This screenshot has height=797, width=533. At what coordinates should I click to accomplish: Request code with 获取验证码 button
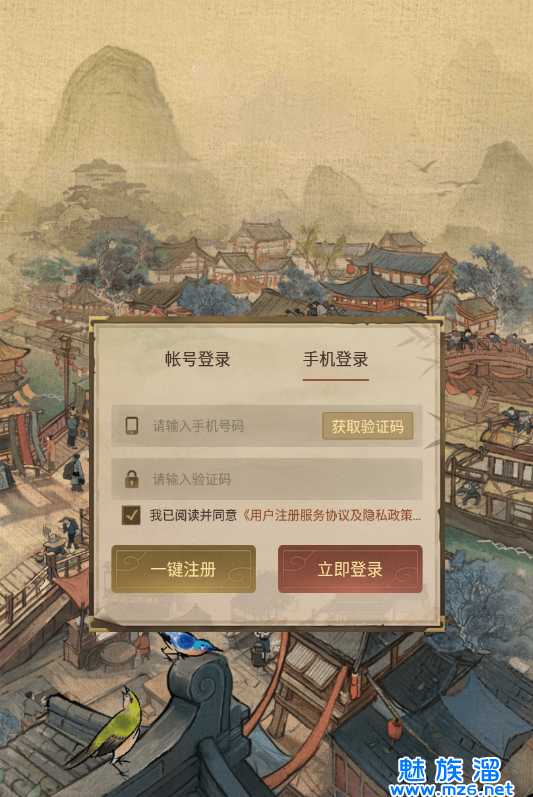pos(367,426)
